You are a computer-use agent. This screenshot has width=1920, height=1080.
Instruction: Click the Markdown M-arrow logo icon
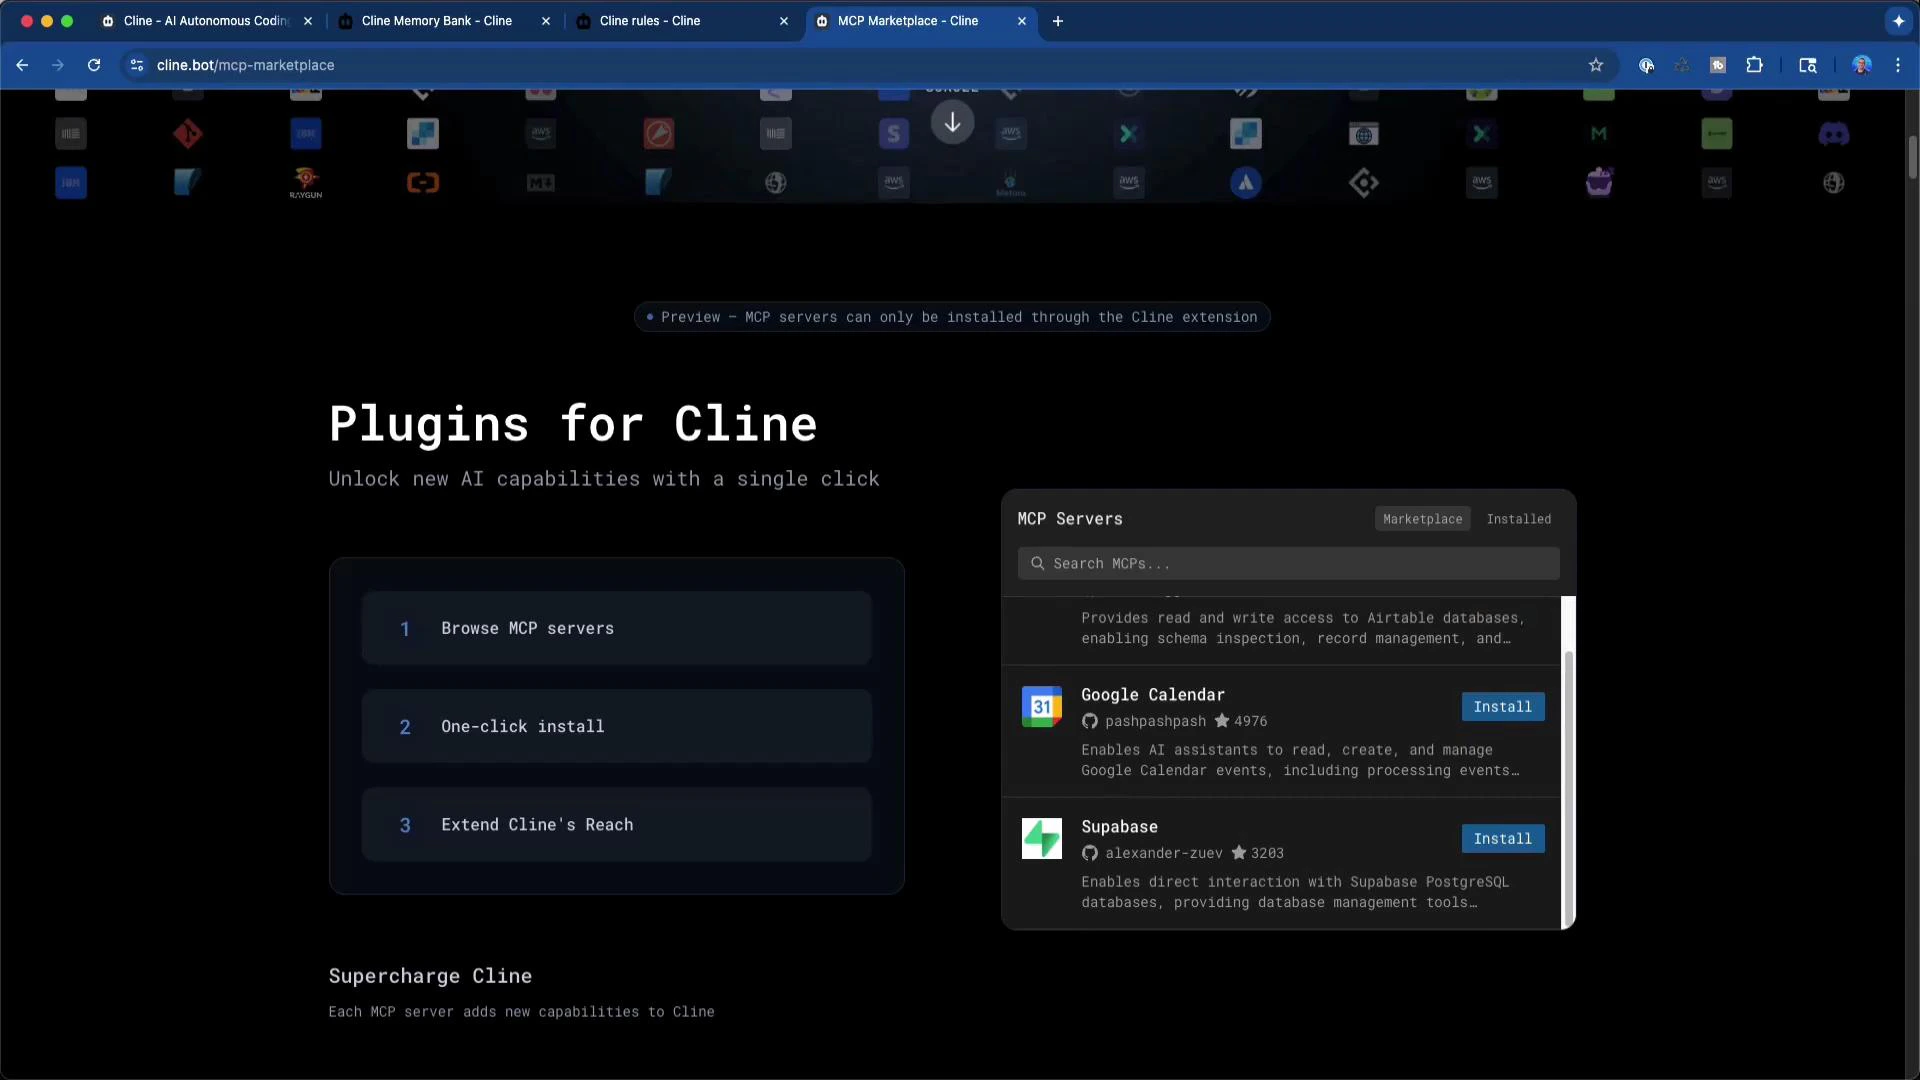[x=540, y=182]
